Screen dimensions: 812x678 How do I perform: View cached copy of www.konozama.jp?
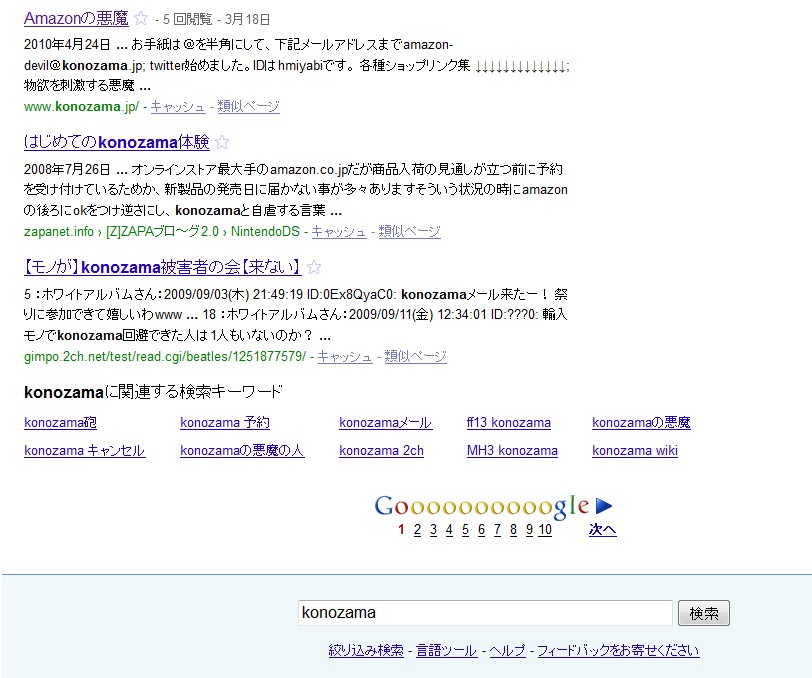(x=178, y=106)
